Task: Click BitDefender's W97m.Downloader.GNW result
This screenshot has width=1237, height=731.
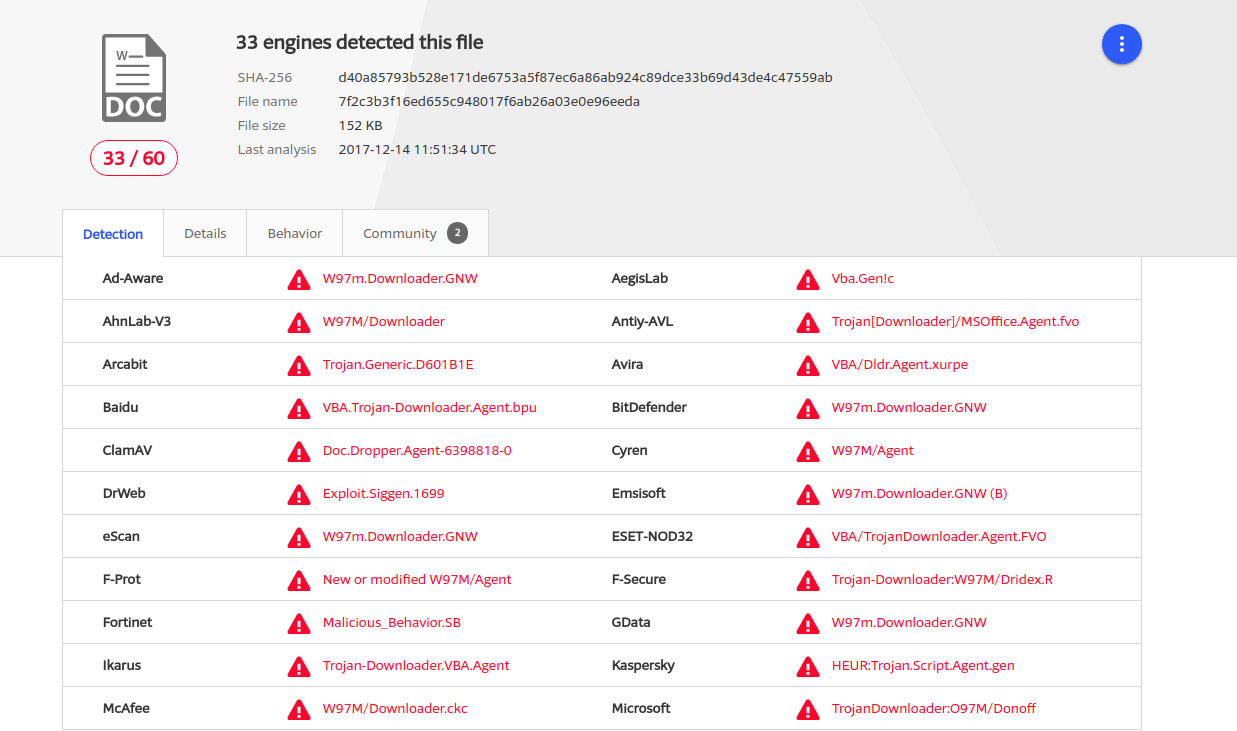Action: pyautogui.click(x=909, y=407)
